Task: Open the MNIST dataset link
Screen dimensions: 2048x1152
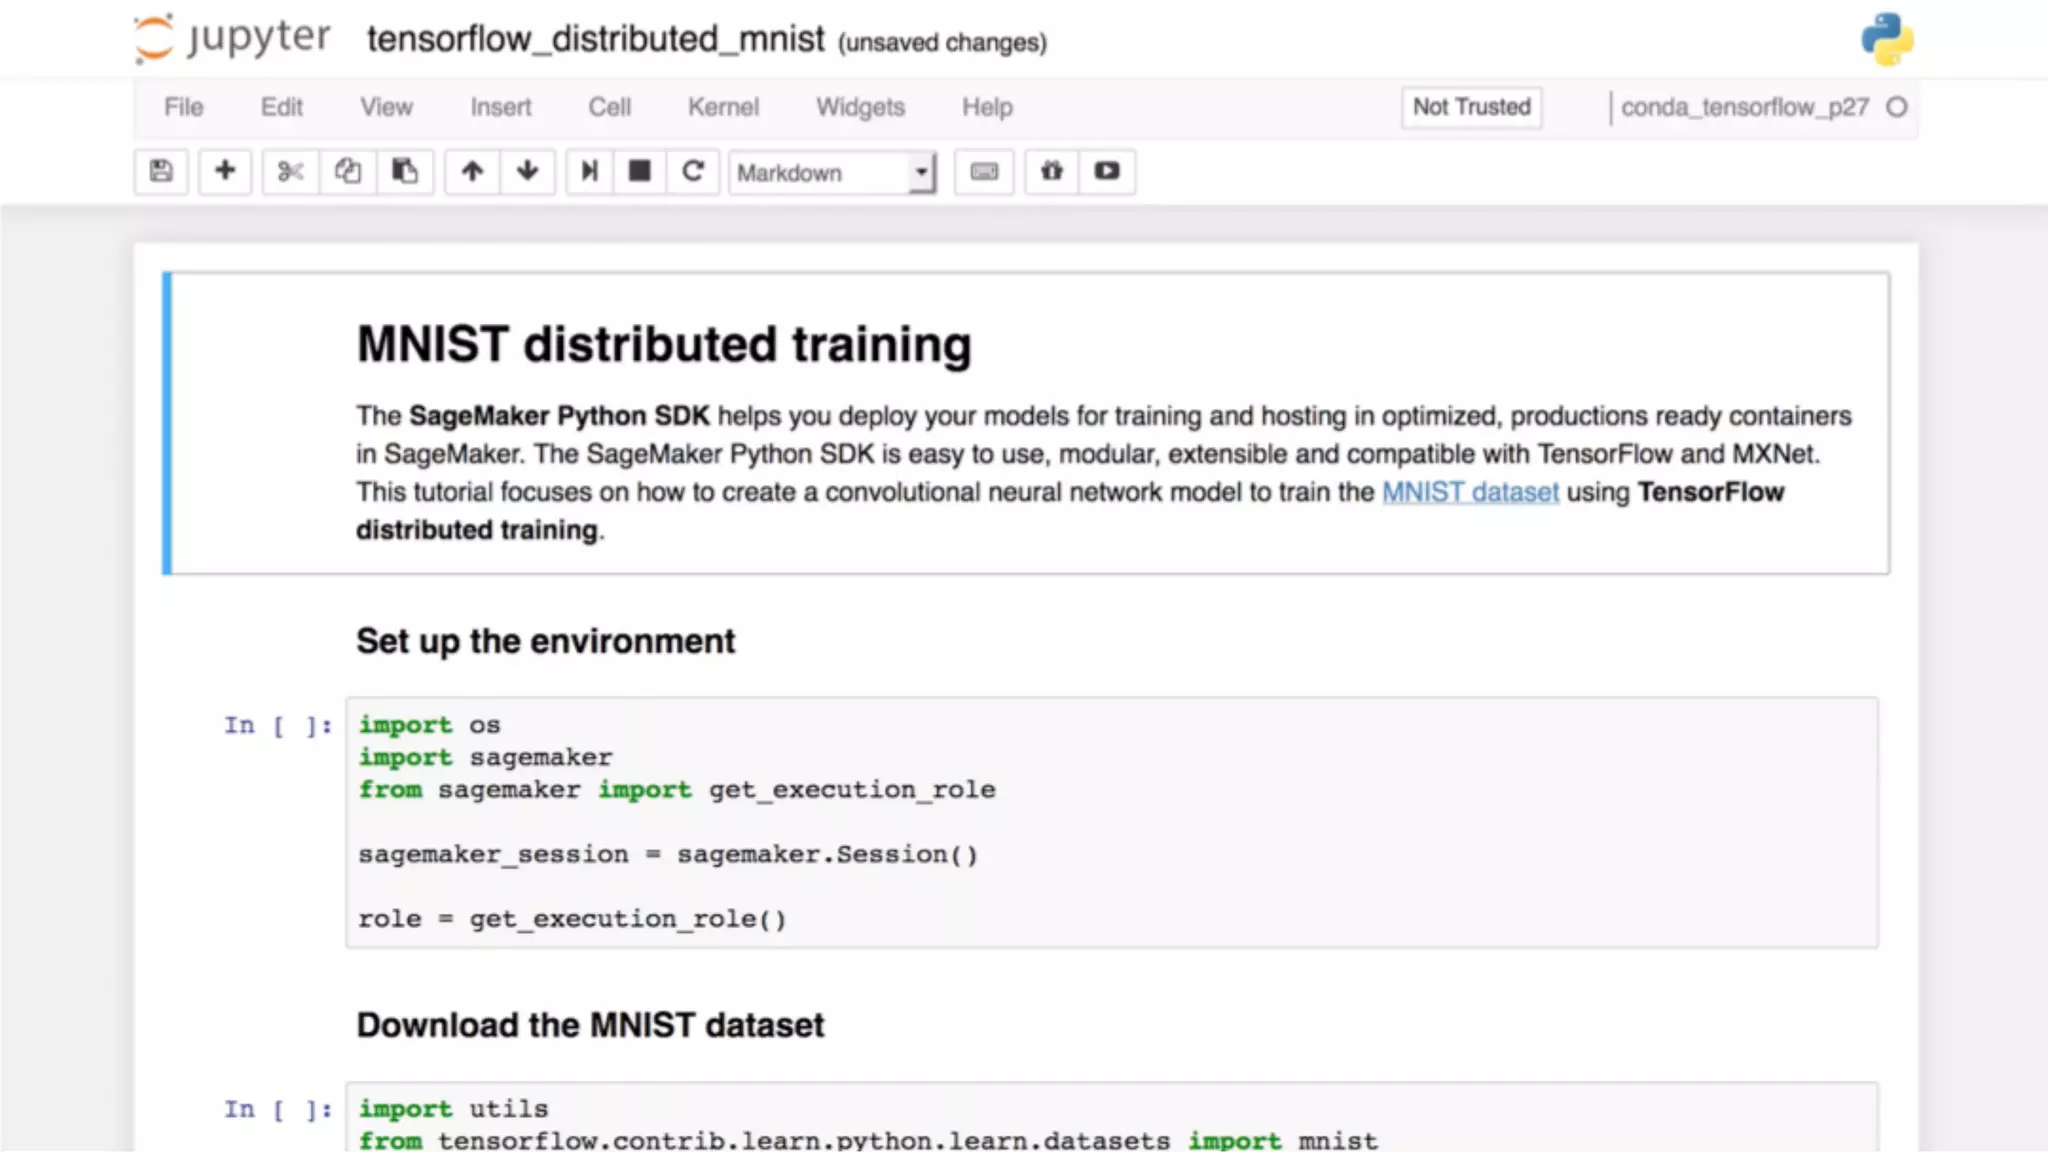Action: tap(1470, 492)
